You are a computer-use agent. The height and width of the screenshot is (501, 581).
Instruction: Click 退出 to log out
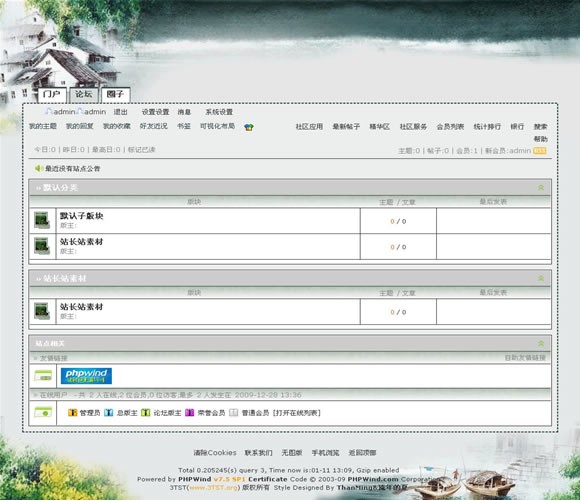120,112
